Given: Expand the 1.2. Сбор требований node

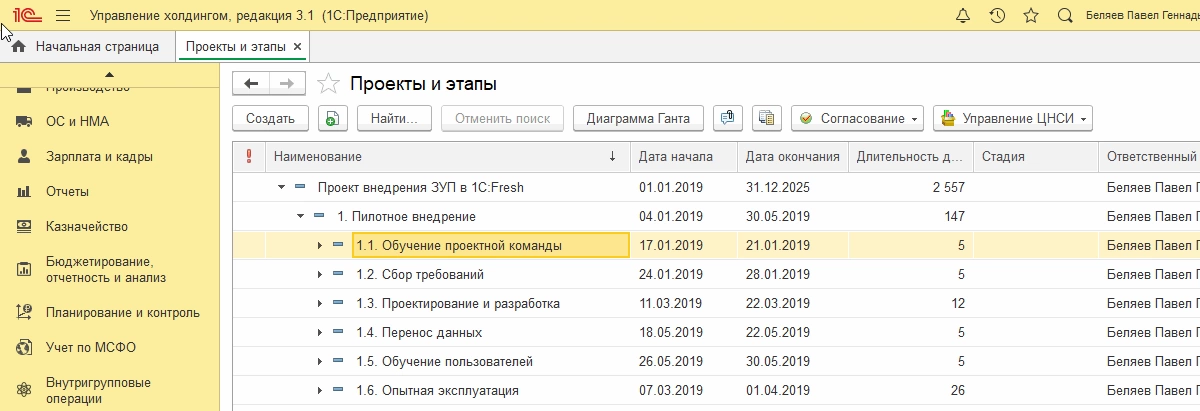Looking at the screenshot, I should 320,274.
